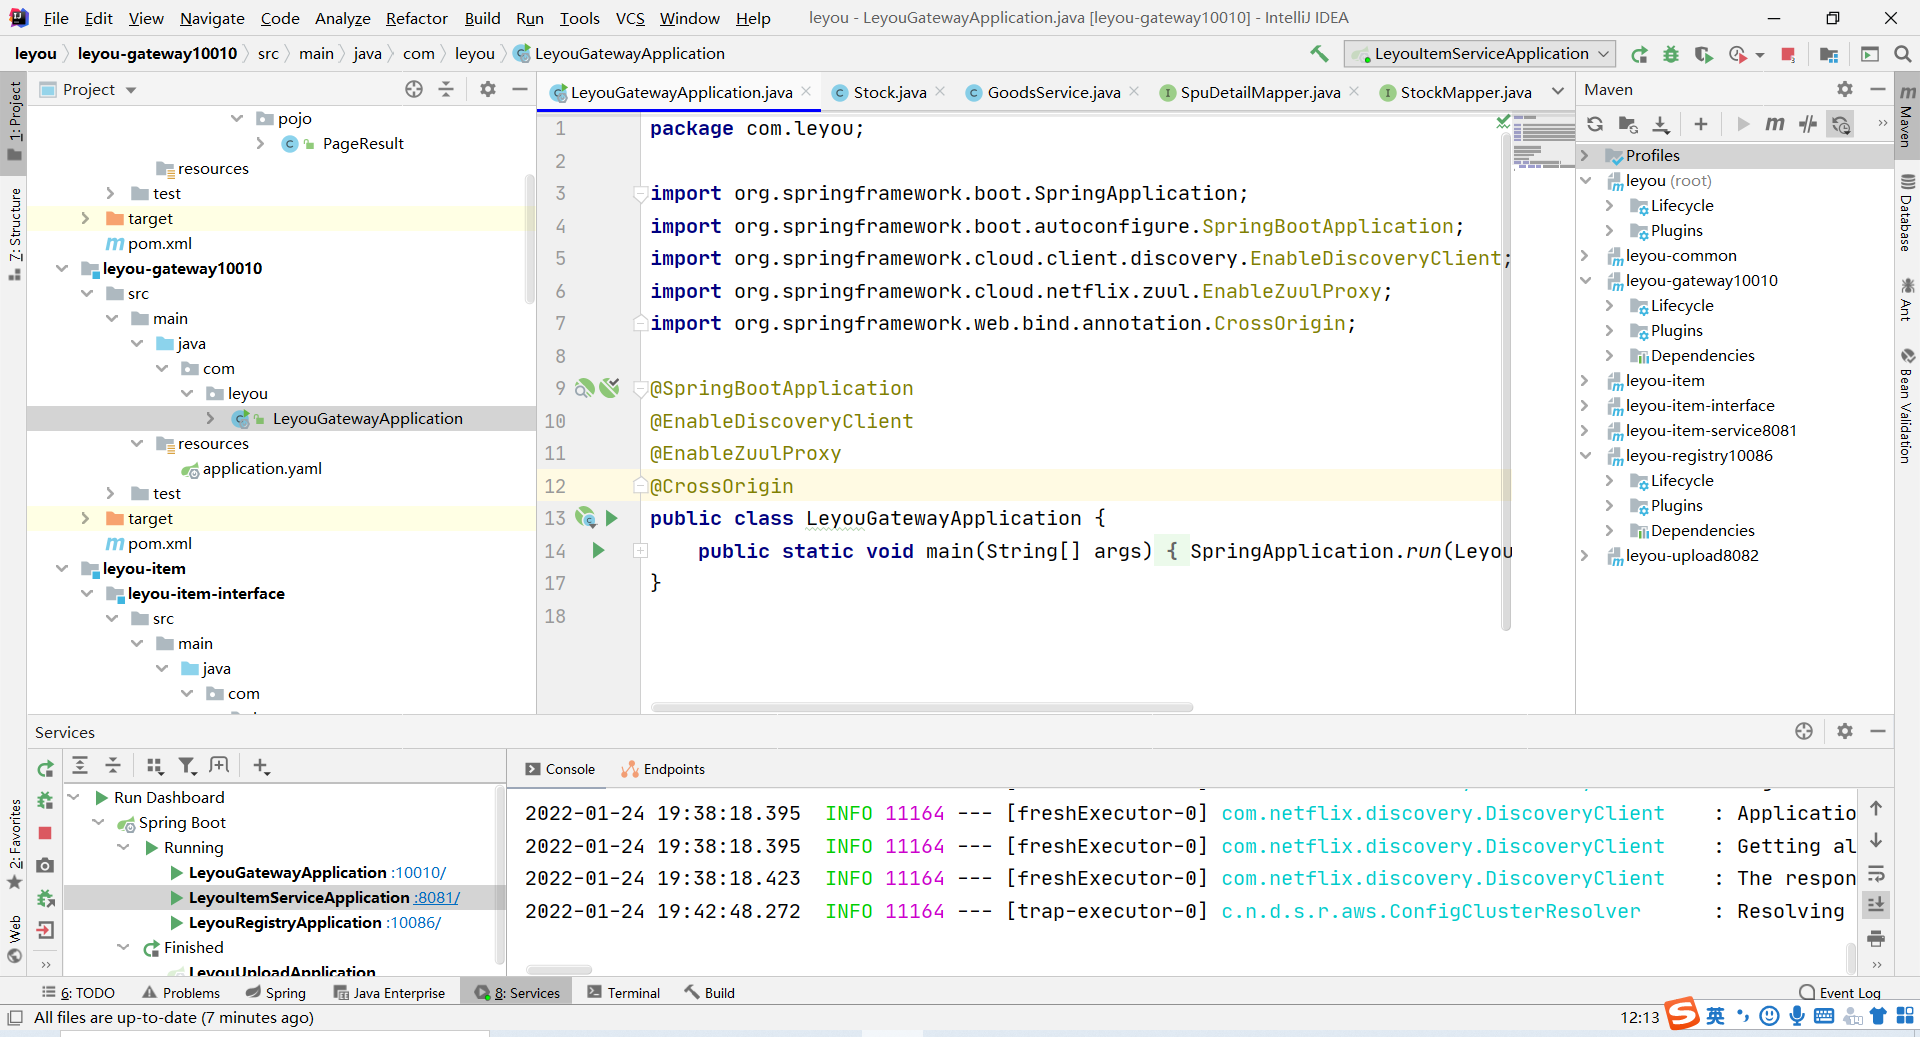Expand leyou-item node in Maven panel
This screenshot has width=1920, height=1037.
pos(1585,380)
